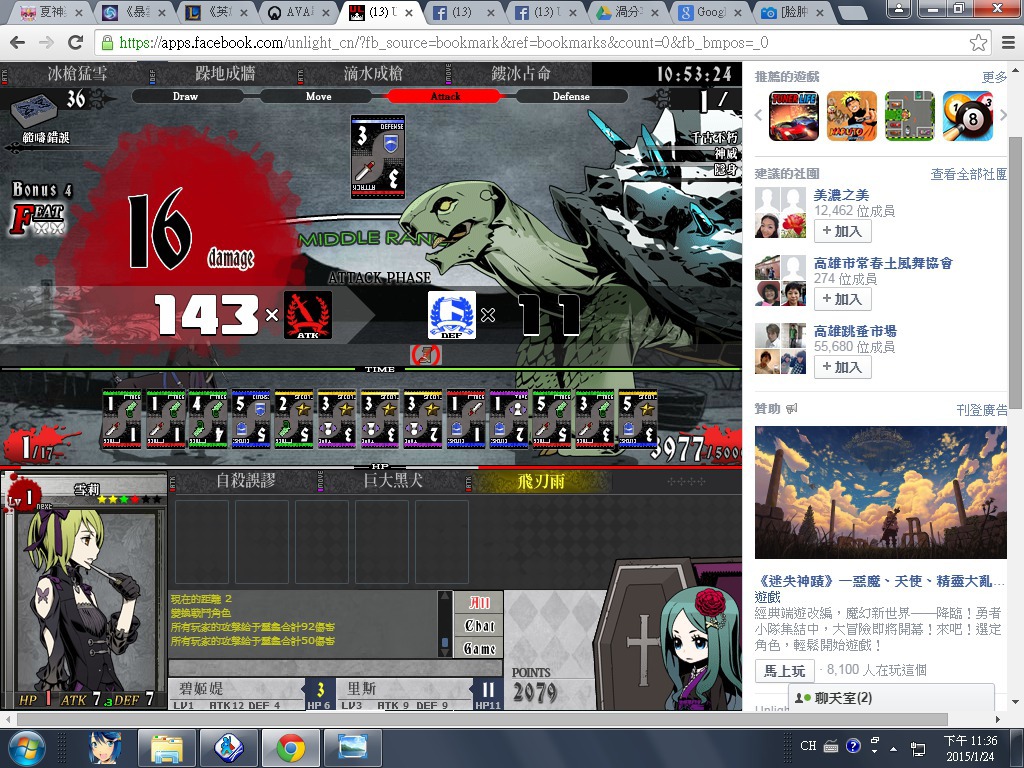Select the yellow star 5 card with blue 3
1024x768 pixels.
click(638, 419)
